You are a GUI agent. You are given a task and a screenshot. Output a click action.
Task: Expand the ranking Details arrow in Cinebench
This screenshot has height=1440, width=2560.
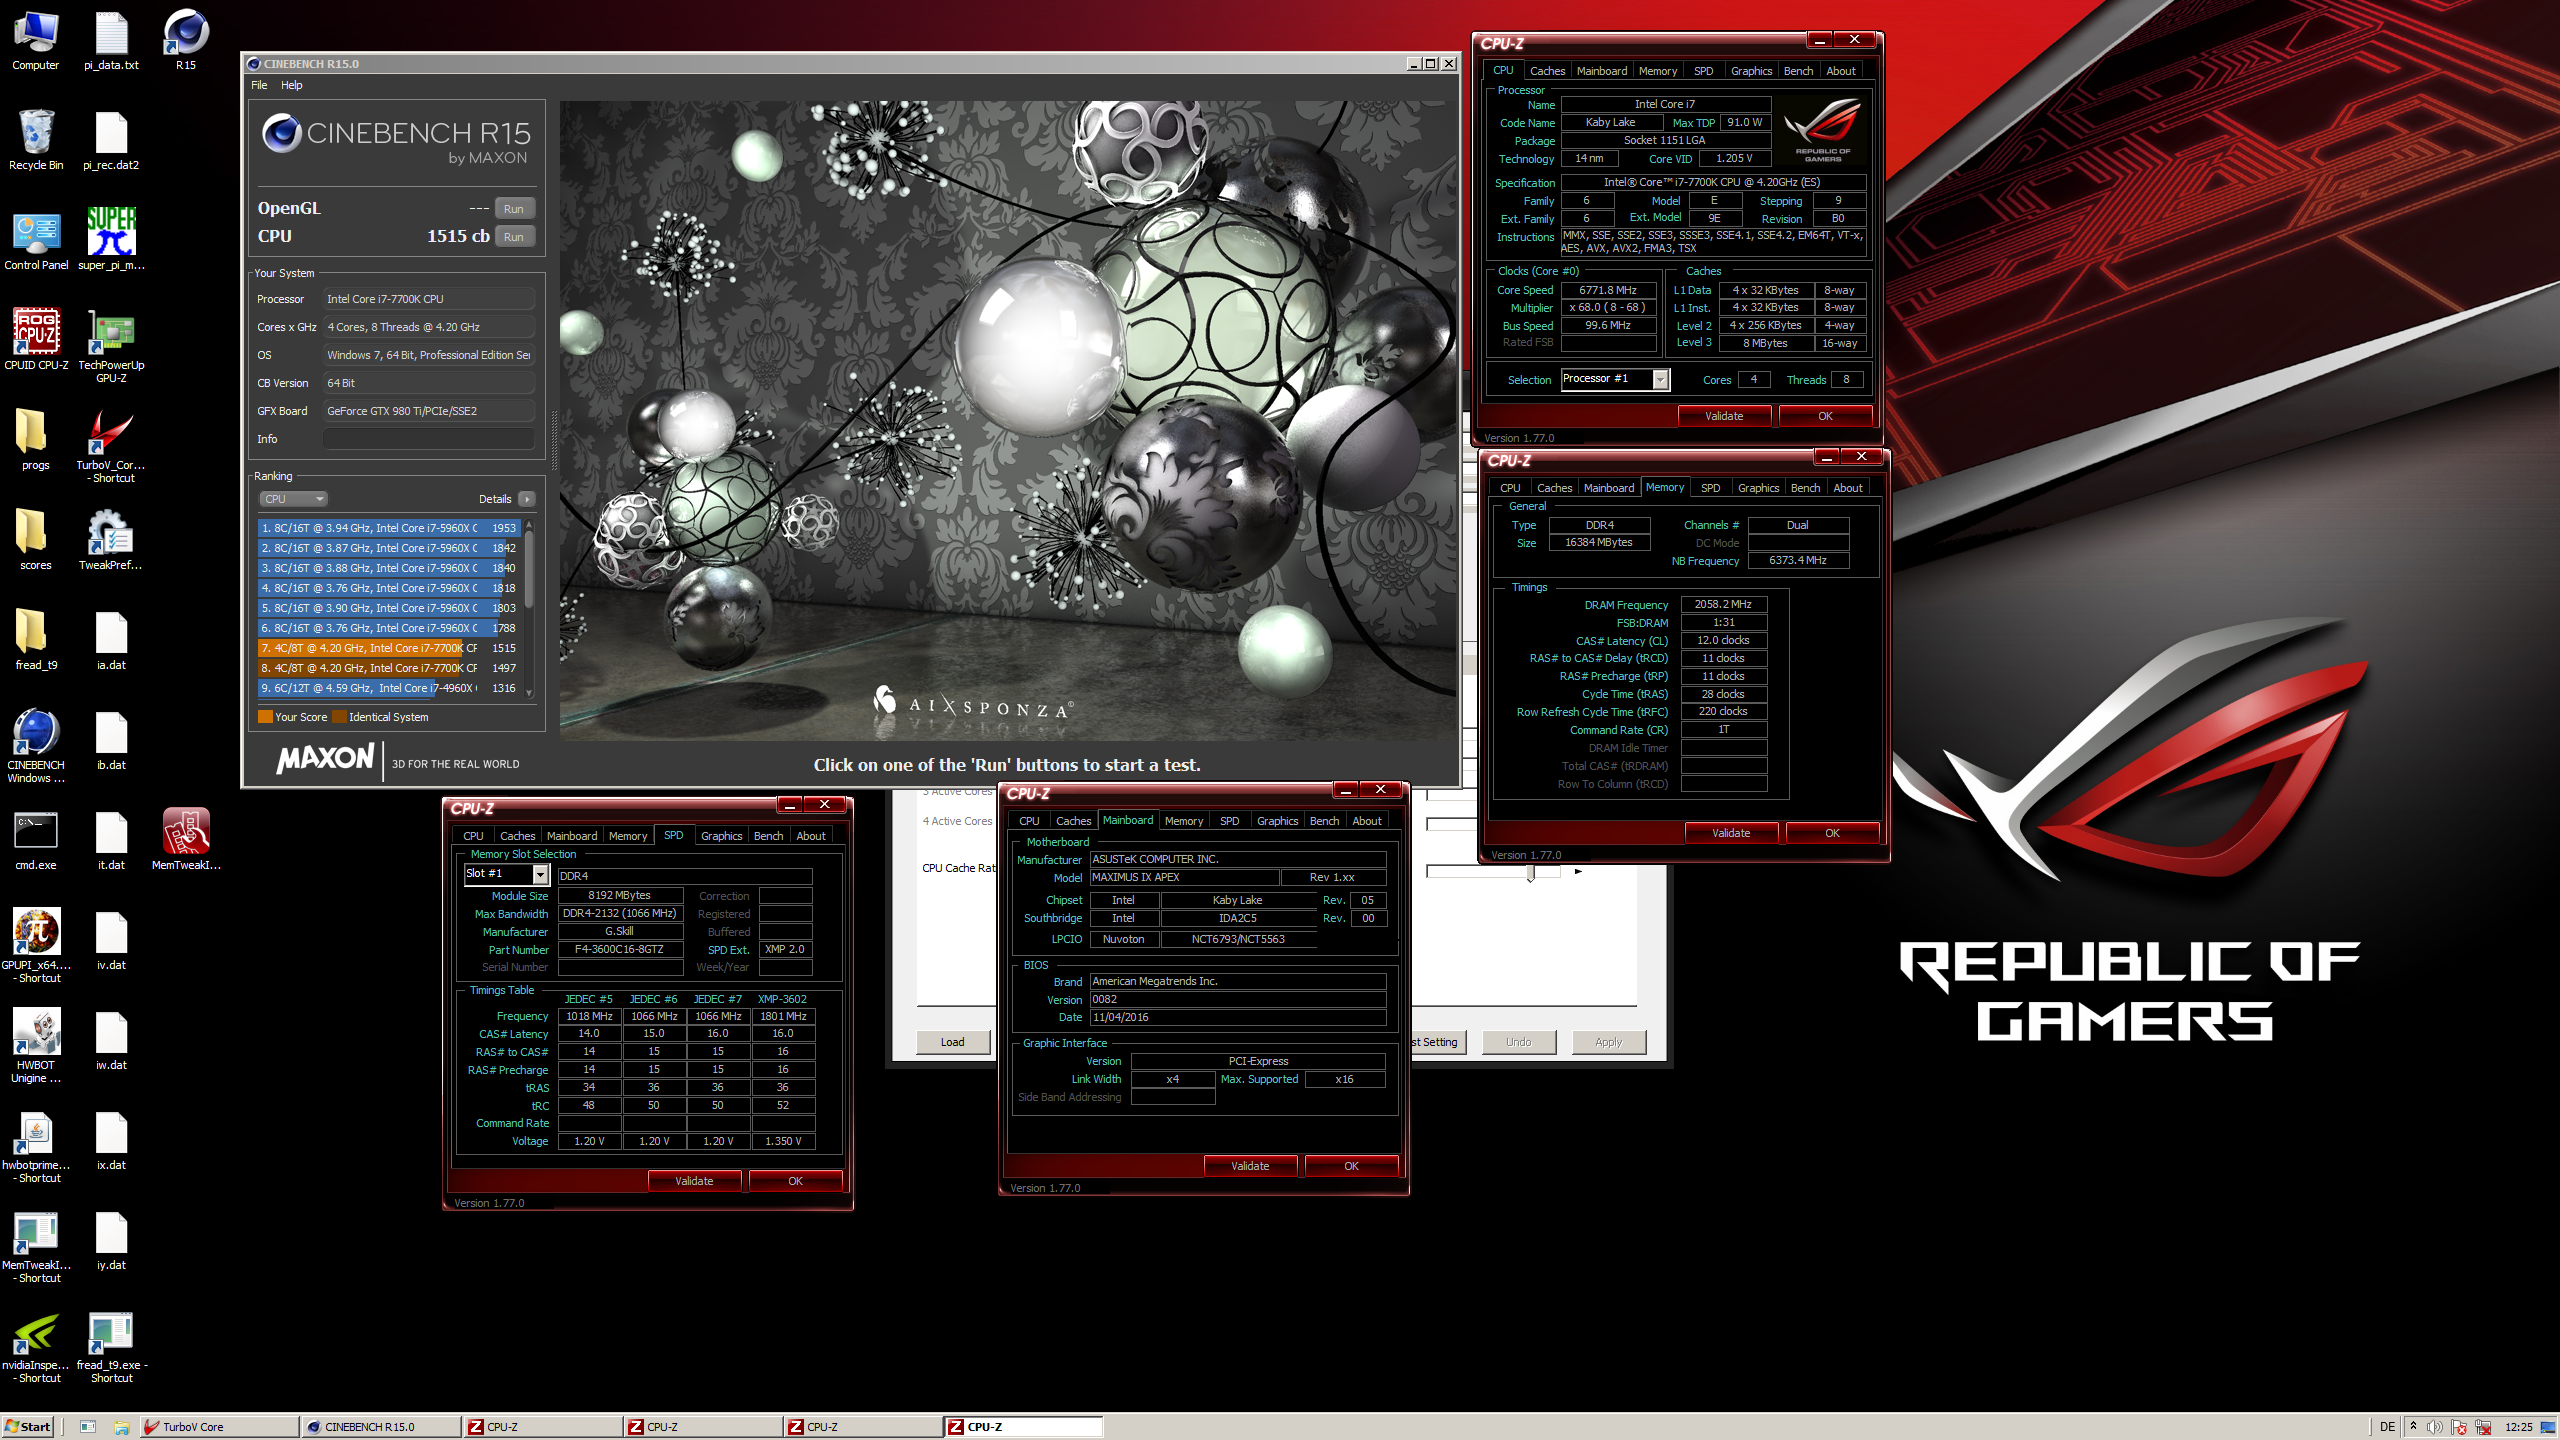click(x=527, y=499)
